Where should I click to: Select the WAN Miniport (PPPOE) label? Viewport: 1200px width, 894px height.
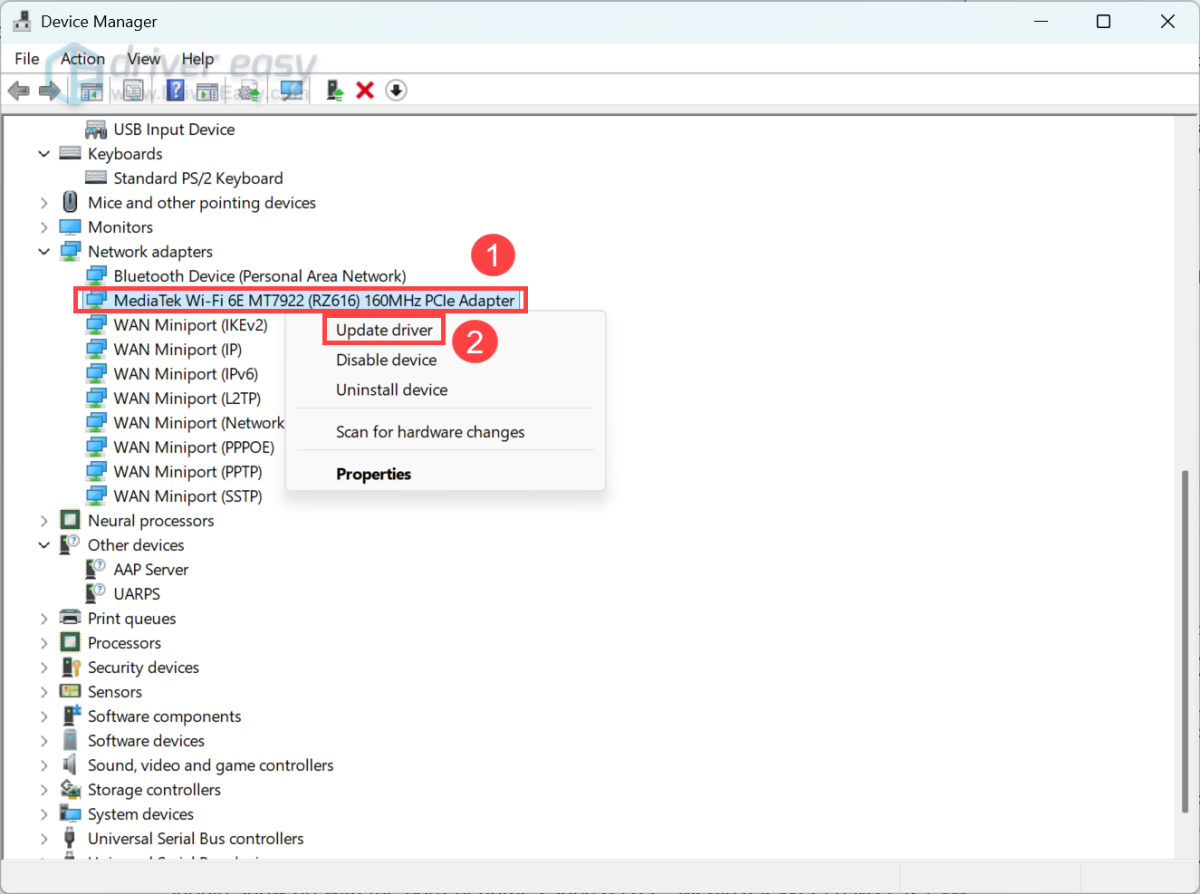click(x=194, y=447)
